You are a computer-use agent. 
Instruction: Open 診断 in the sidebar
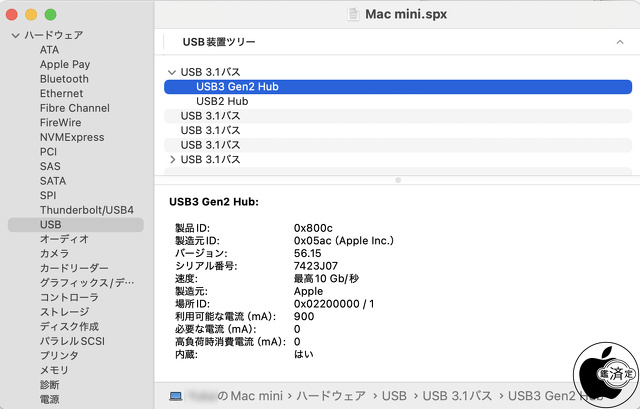(x=49, y=385)
